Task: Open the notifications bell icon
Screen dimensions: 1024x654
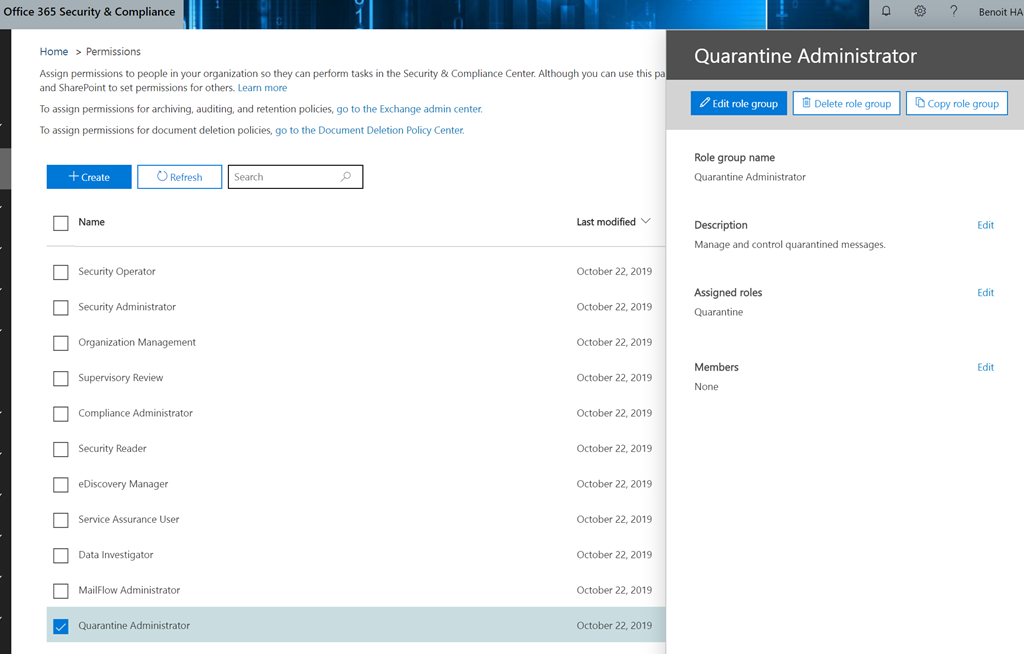Action: coord(886,12)
